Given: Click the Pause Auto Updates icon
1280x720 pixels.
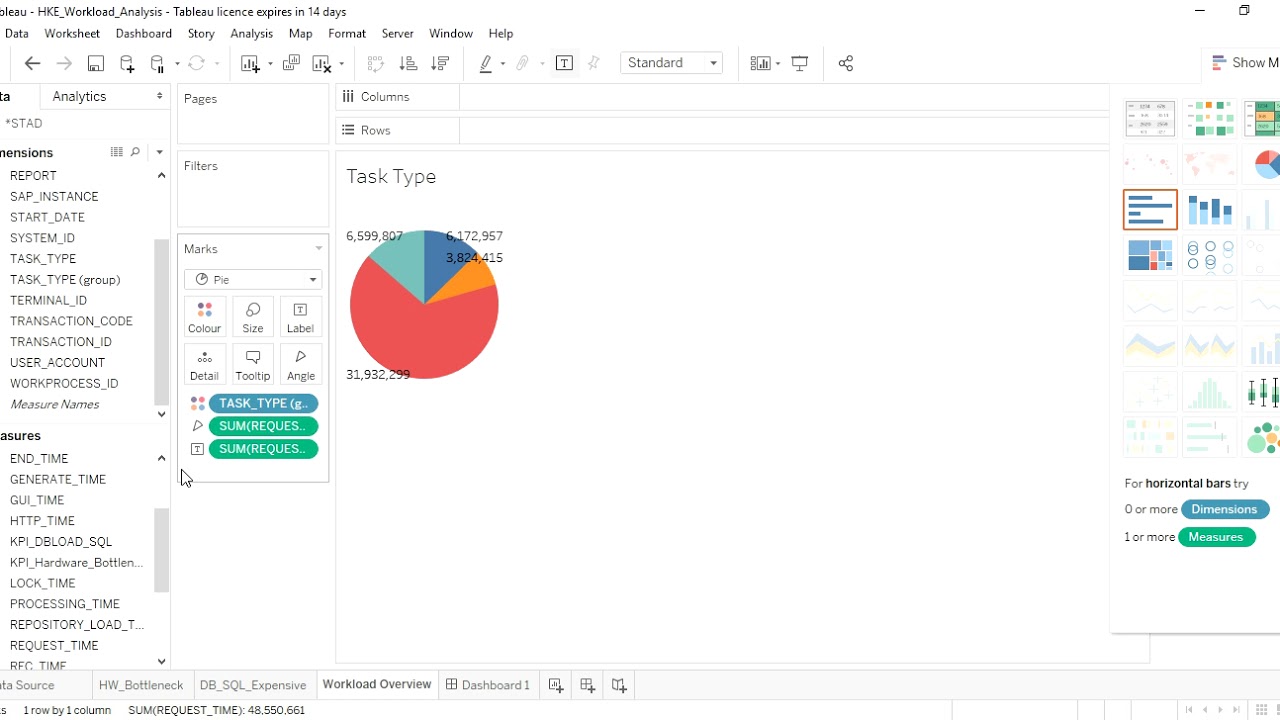Looking at the screenshot, I should click(x=157, y=63).
